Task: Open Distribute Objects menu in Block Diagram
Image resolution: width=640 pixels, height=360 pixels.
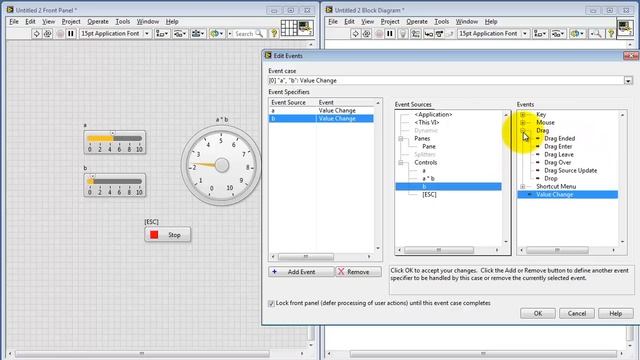Action: click(x=558, y=33)
